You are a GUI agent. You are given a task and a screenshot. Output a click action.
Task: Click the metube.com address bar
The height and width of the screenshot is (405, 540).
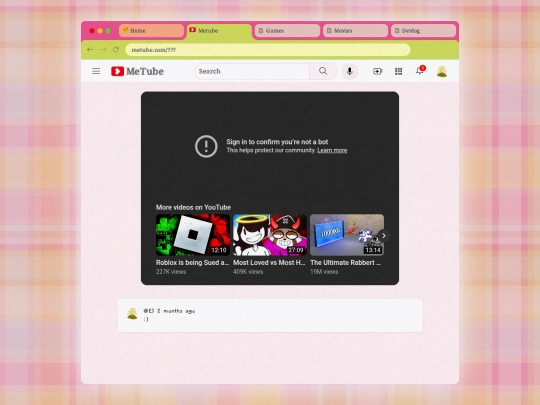(x=268, y=50)
